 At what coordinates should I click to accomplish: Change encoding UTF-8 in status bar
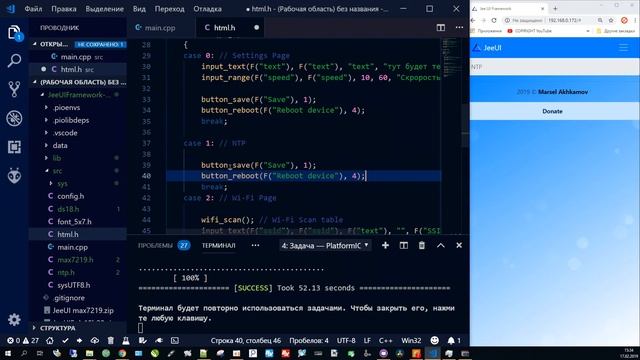pos(346,340)
